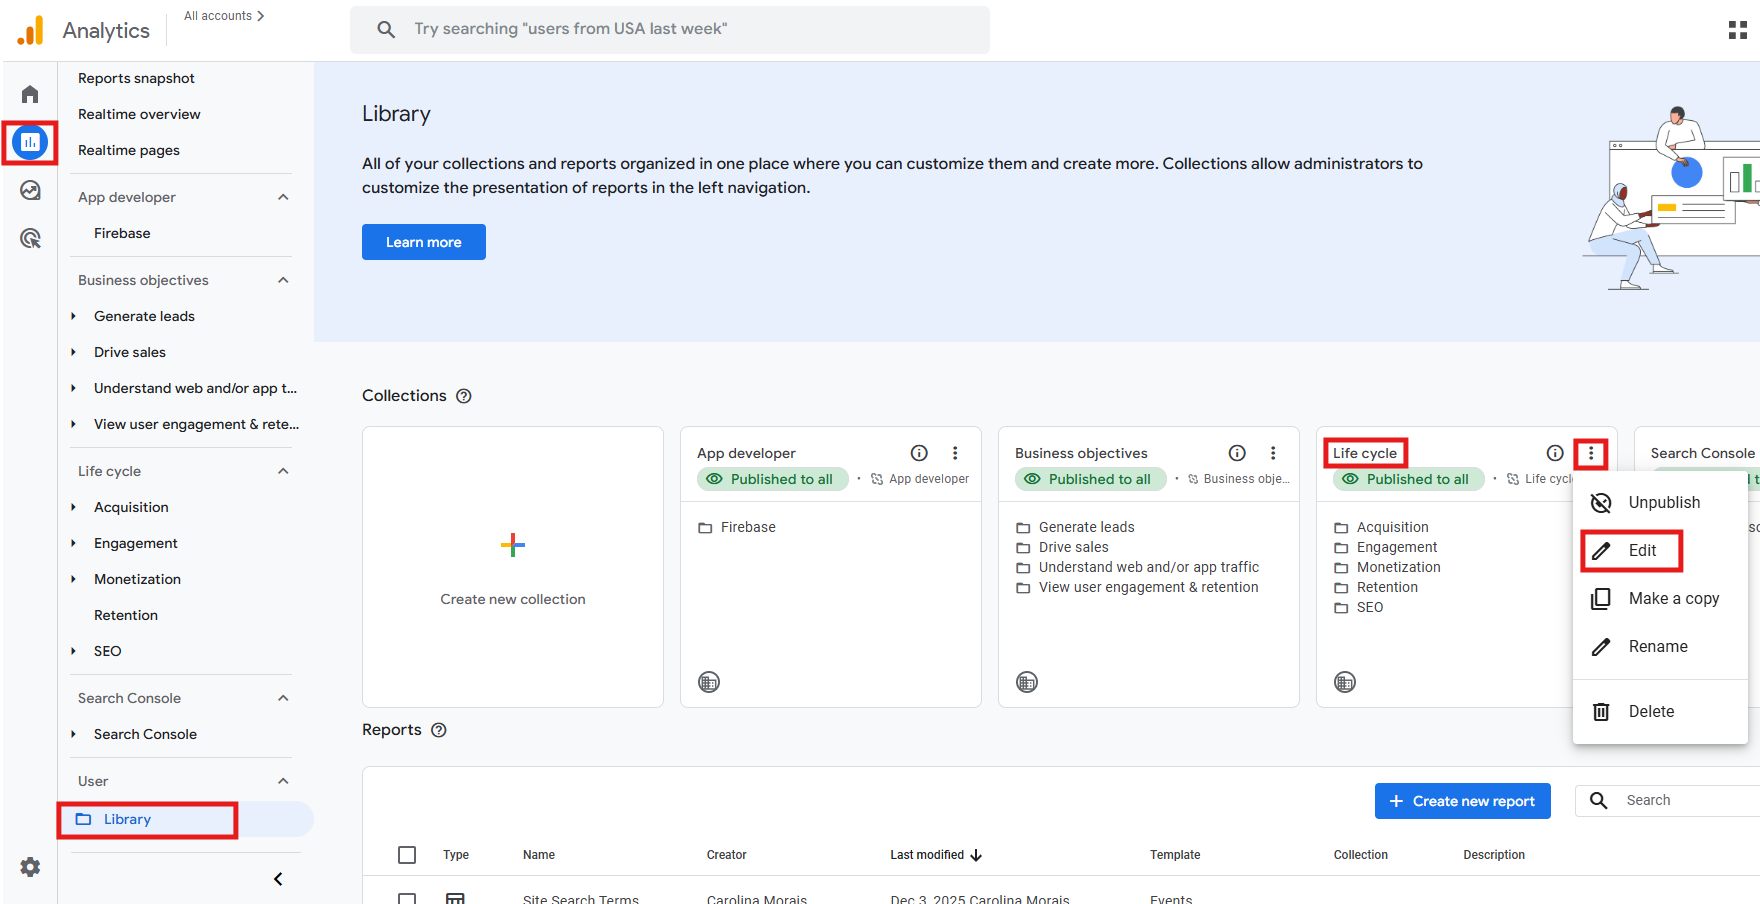Image resolution: width=1760 pixels, height=904 pixels.
Task: Show info for App developer collection
Action: [919, 453]
